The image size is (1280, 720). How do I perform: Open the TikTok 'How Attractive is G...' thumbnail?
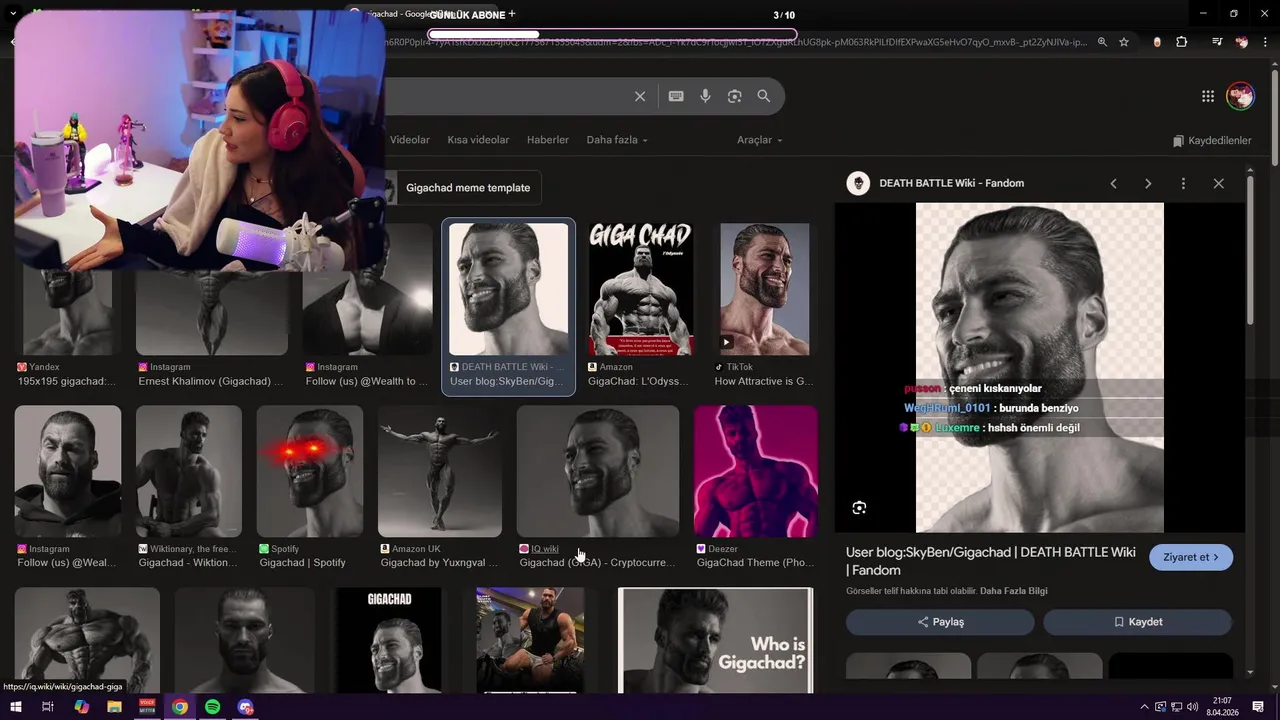[x=765, y=289]
